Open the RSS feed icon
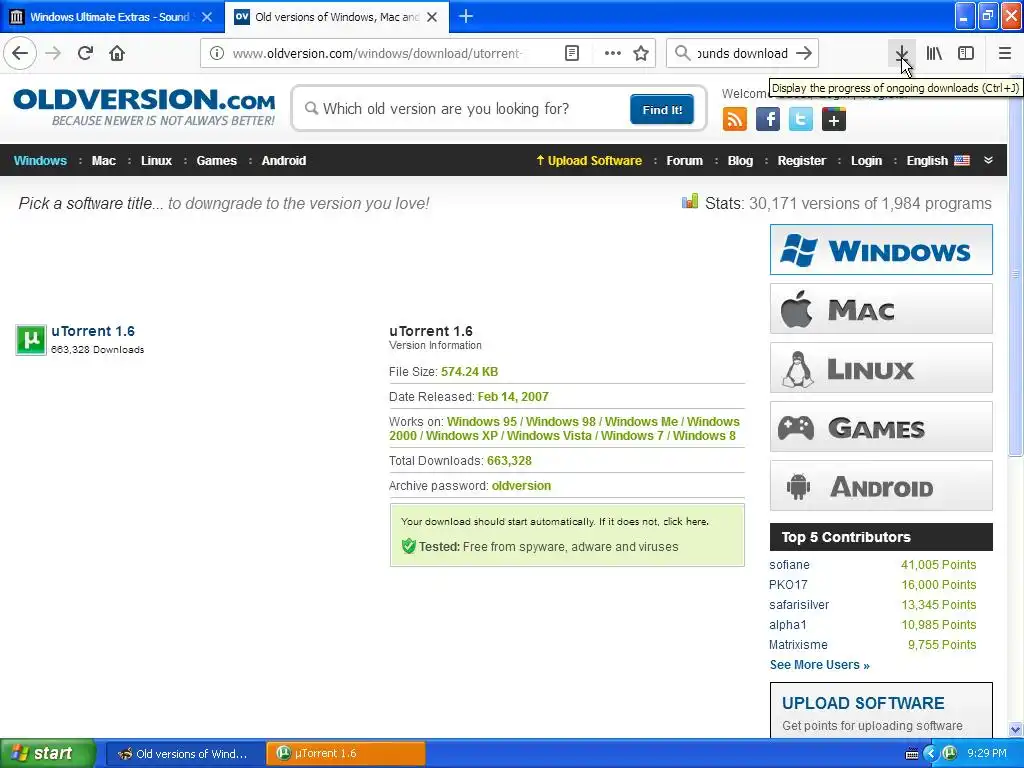This screenshot has height=768, width=1024. [735, 120]
